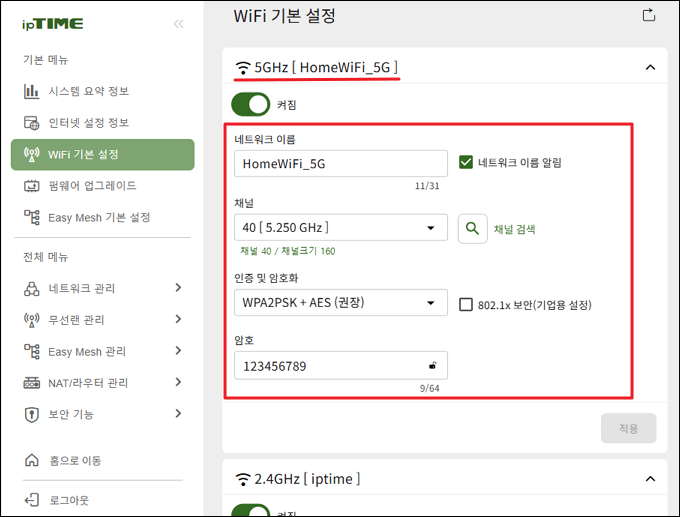Click the 네트워크 이름 HomeWiFi_5G field
The width and height of the screenshot is (680, 517).
coord(341,164)
